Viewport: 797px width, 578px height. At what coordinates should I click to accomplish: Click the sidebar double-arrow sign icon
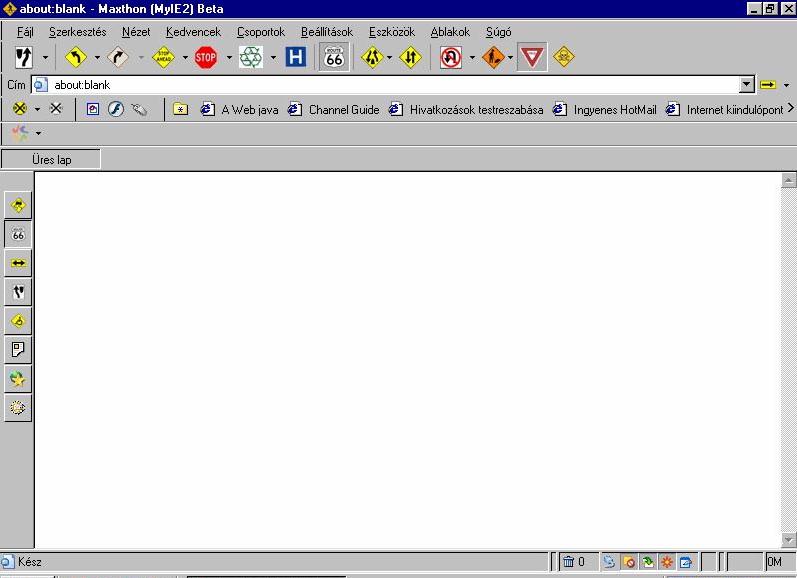(18, 263)
